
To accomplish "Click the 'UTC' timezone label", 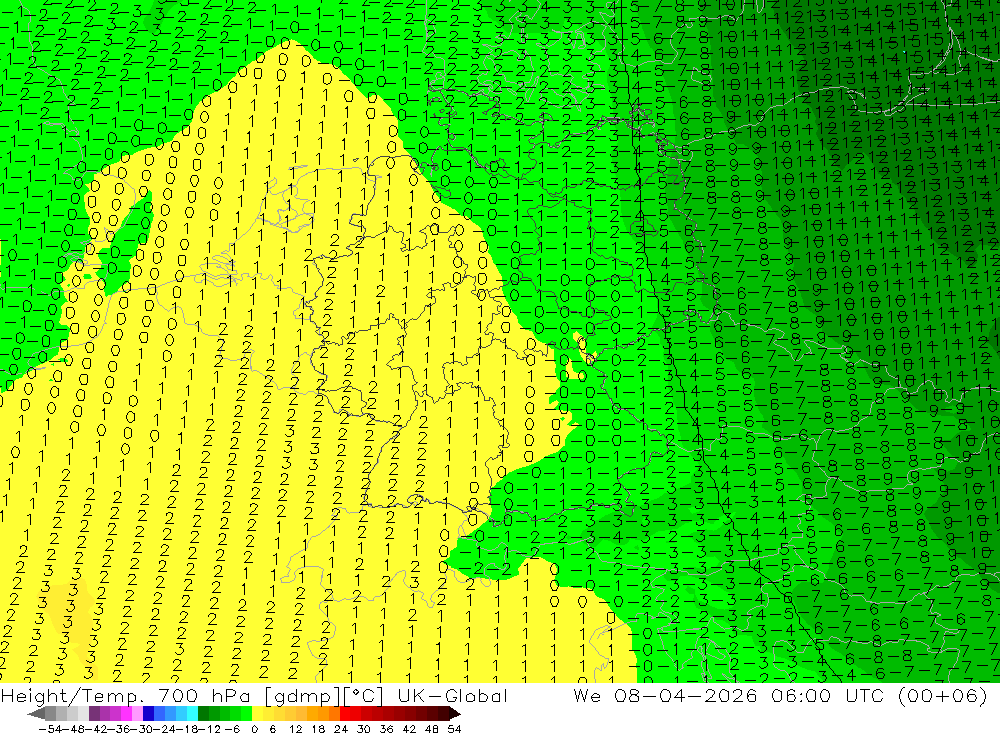I will click(x=866, y=695).
